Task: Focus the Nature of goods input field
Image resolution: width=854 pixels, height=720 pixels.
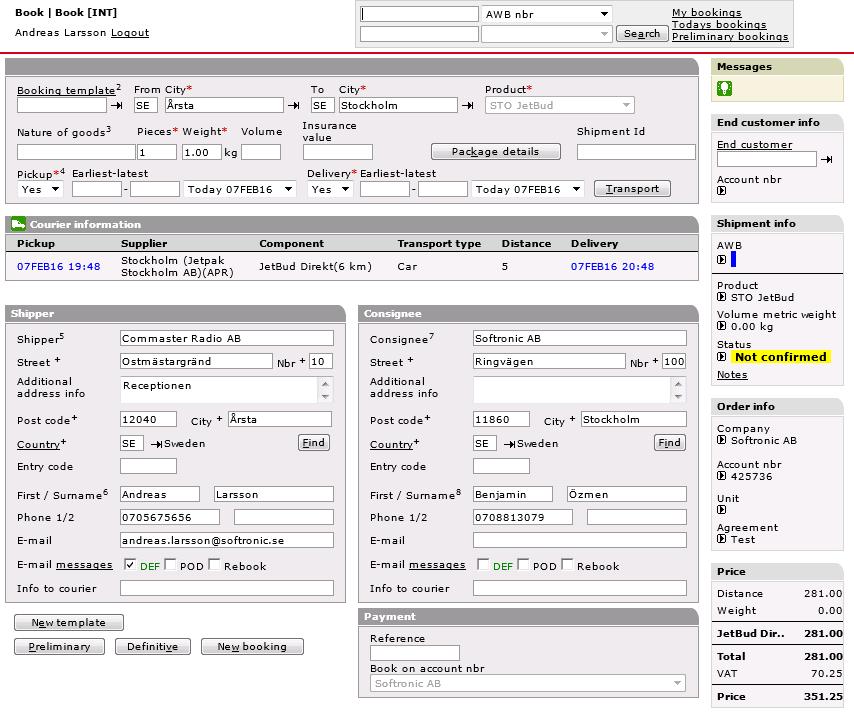Action: pyautogui.click(x=76, y=152)
